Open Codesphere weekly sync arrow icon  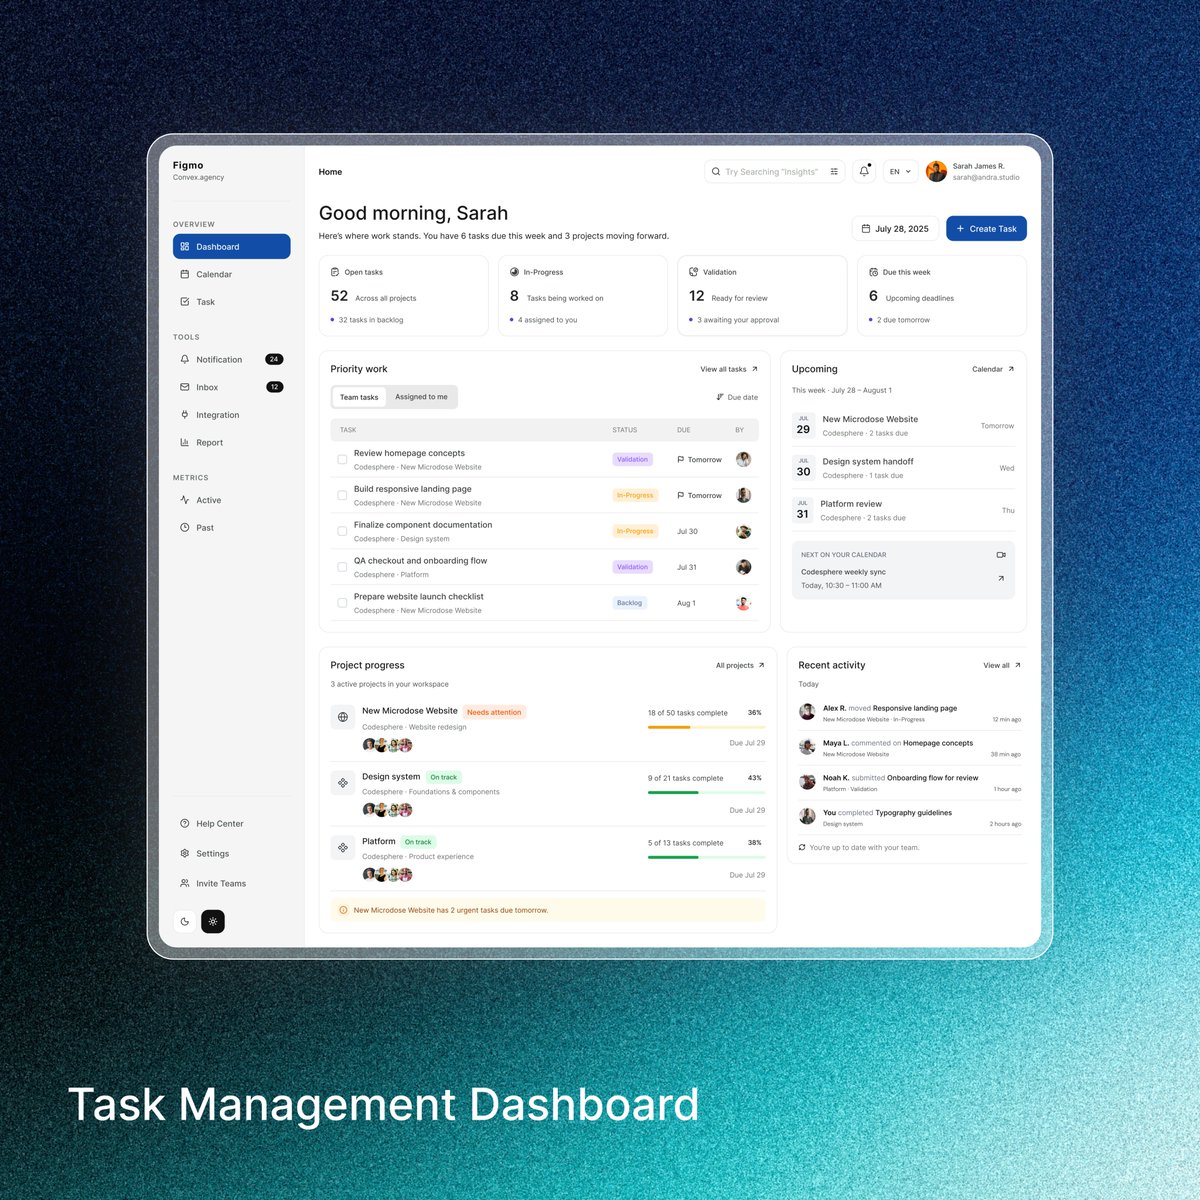(1001, 578)
